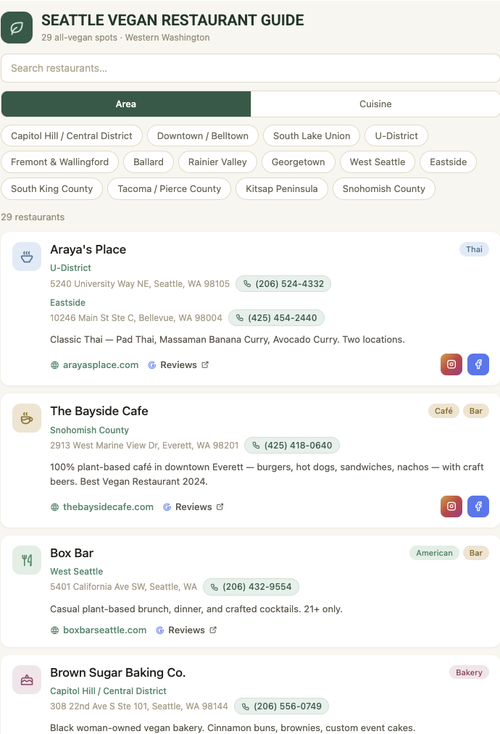Filter by Downtown / Belltown area
Viewport: 500px width, 734px height.
(x=203, y=136)
